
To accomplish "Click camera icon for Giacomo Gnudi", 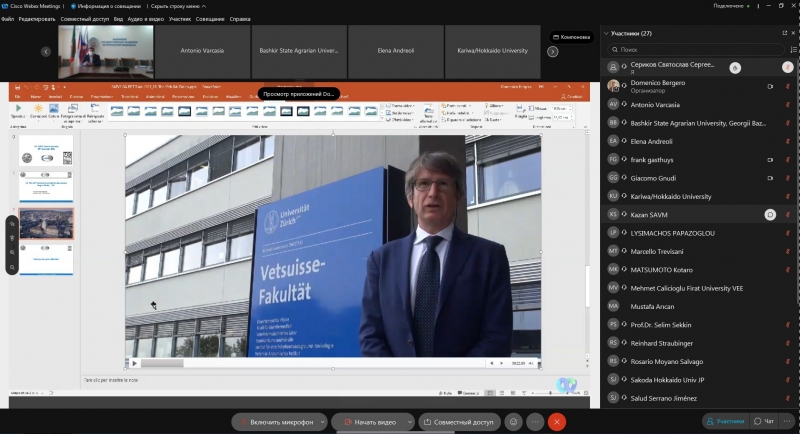I will tap(770, 178).
